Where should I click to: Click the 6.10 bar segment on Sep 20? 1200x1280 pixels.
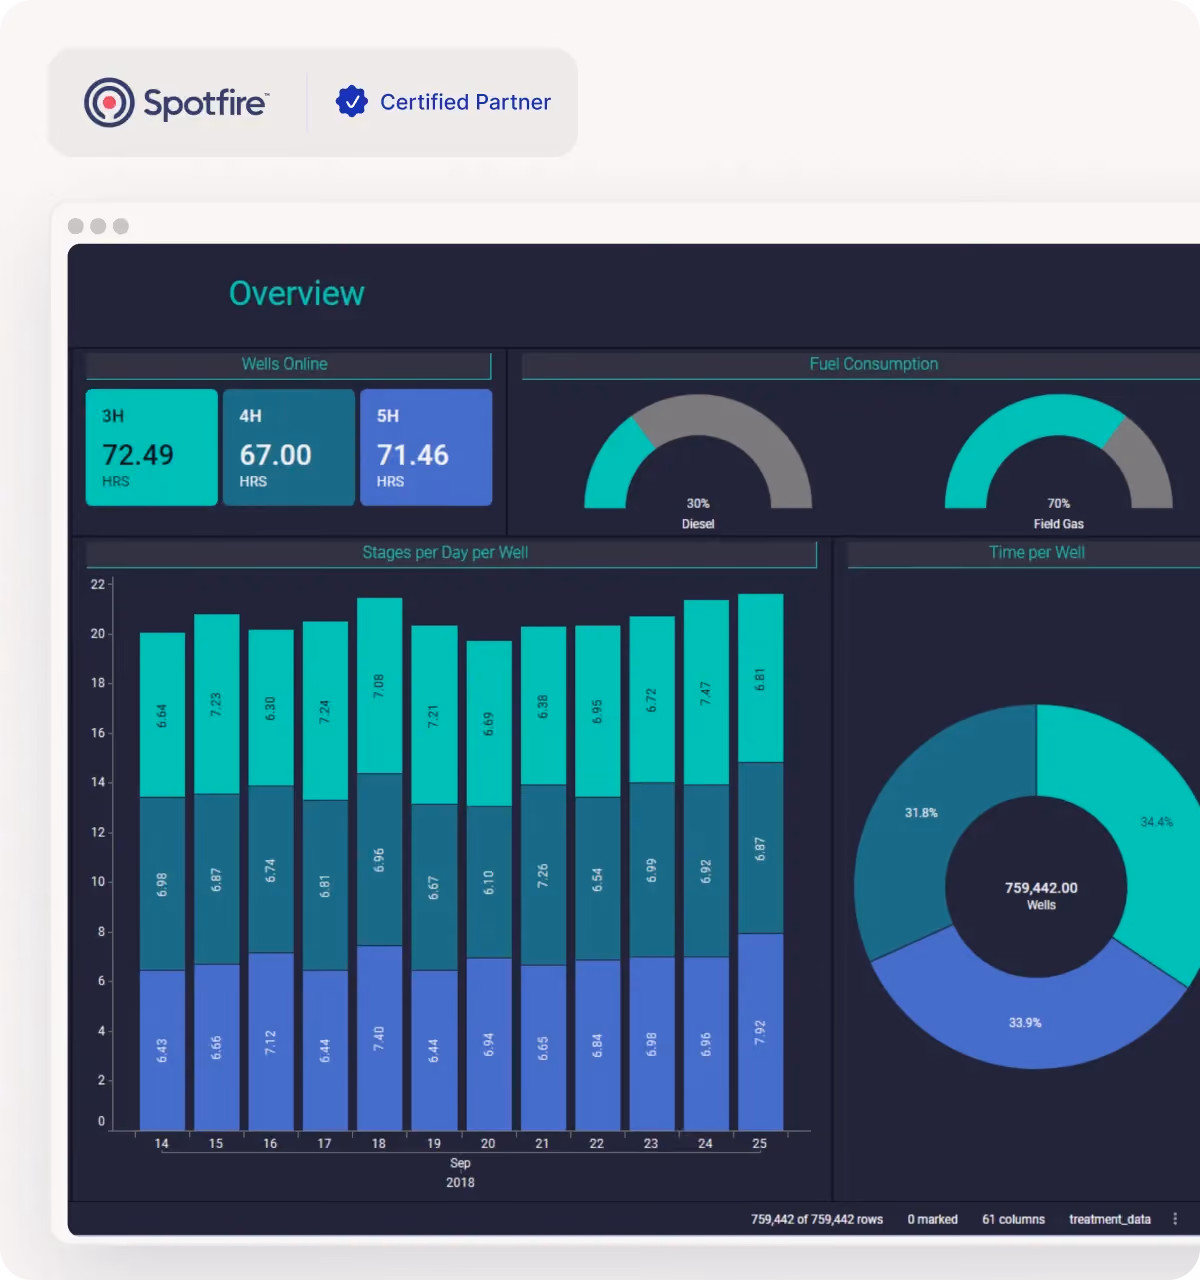pyautogui.click(x=489, y=882)
